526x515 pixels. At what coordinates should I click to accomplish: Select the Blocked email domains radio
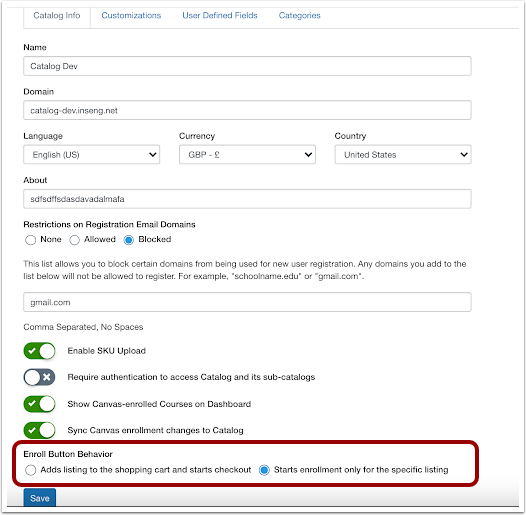pyautogui.click(x=129, y=240)
